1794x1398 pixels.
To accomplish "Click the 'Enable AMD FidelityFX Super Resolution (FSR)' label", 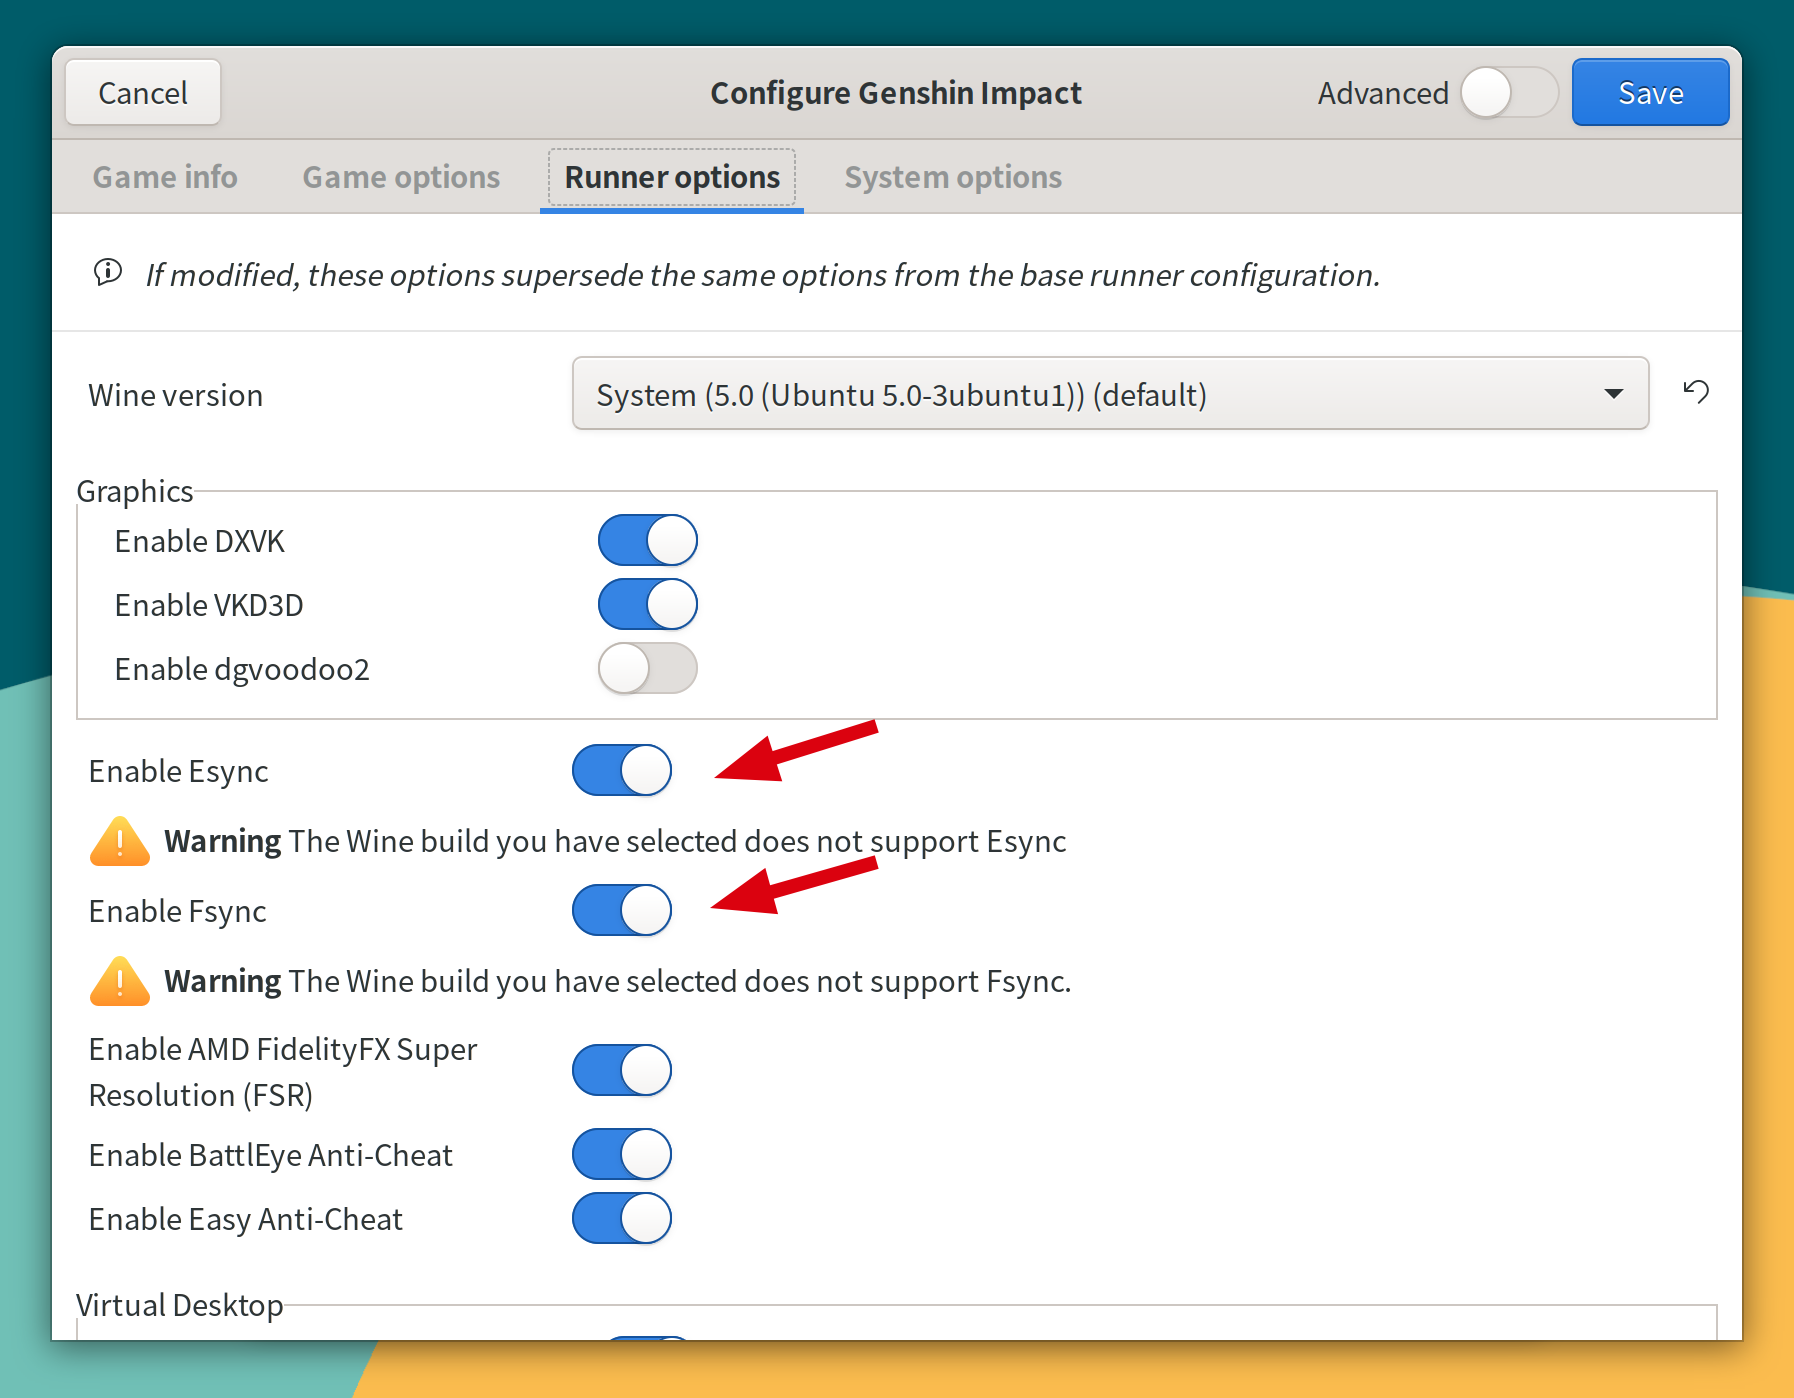I will point(283,1072).
